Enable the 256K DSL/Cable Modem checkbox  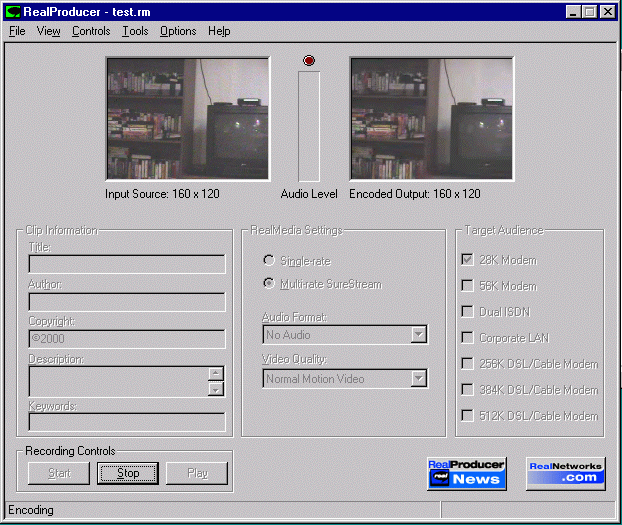(x=467, y=363)
